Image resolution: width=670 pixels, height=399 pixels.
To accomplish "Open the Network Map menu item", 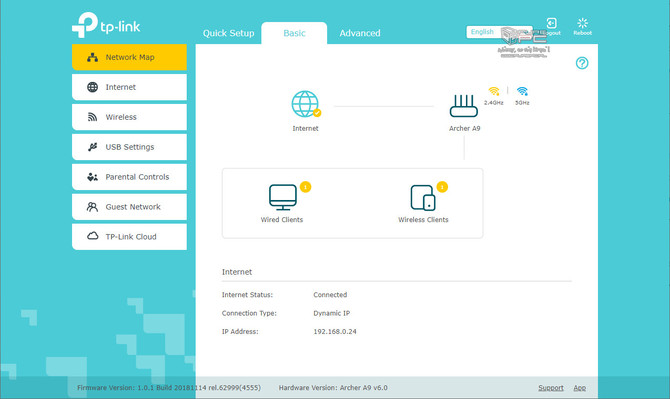I will (129, 57).
